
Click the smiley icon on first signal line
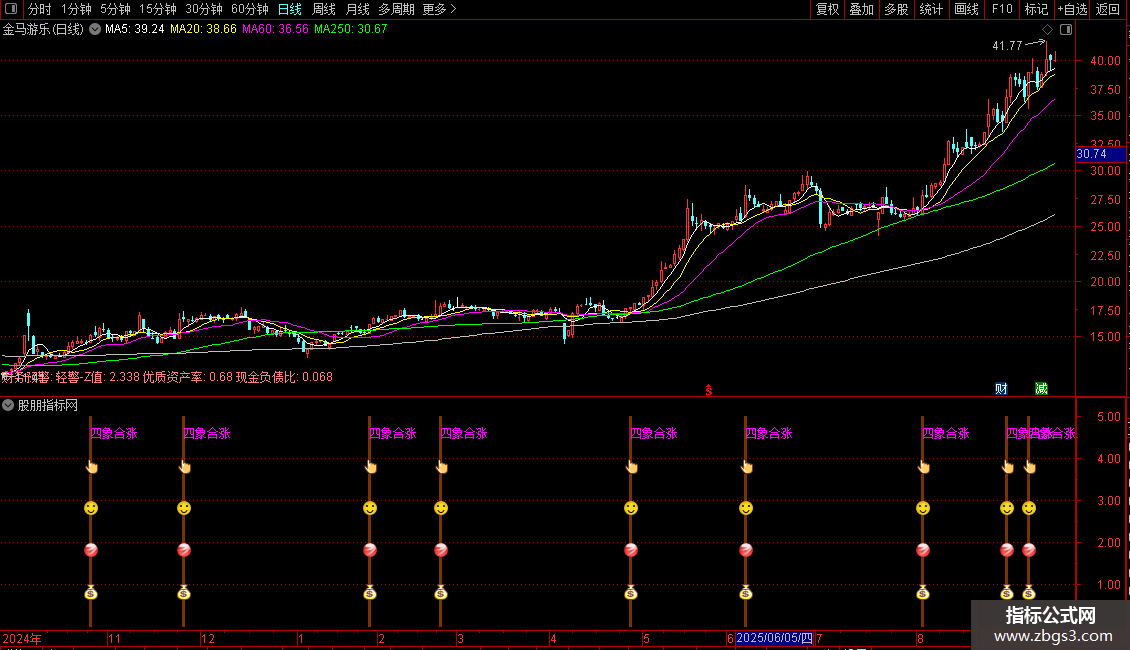pos(91,508)
